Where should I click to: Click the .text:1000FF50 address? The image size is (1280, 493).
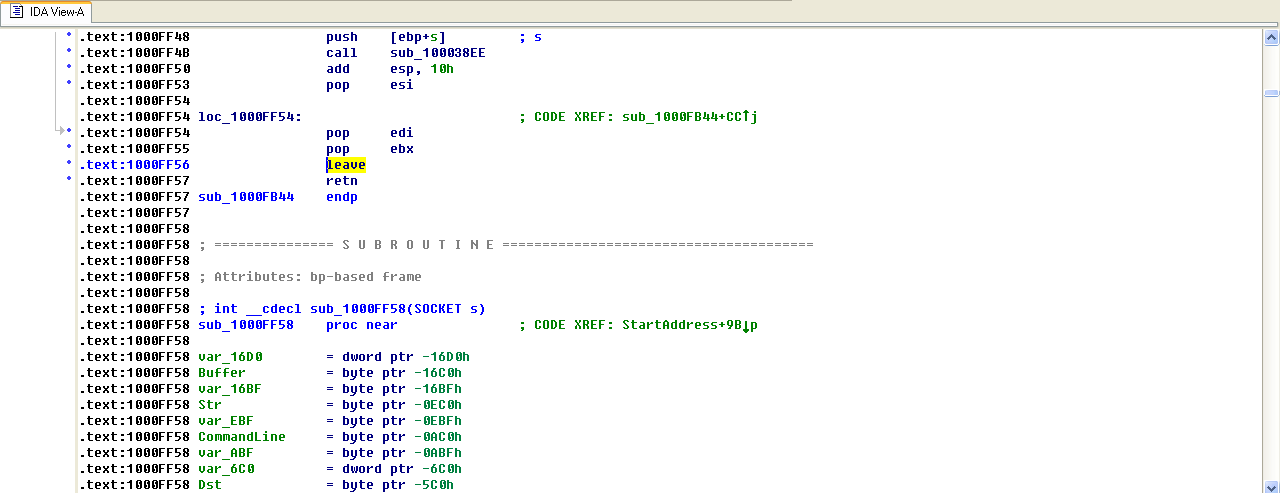(x=134, y=69)
